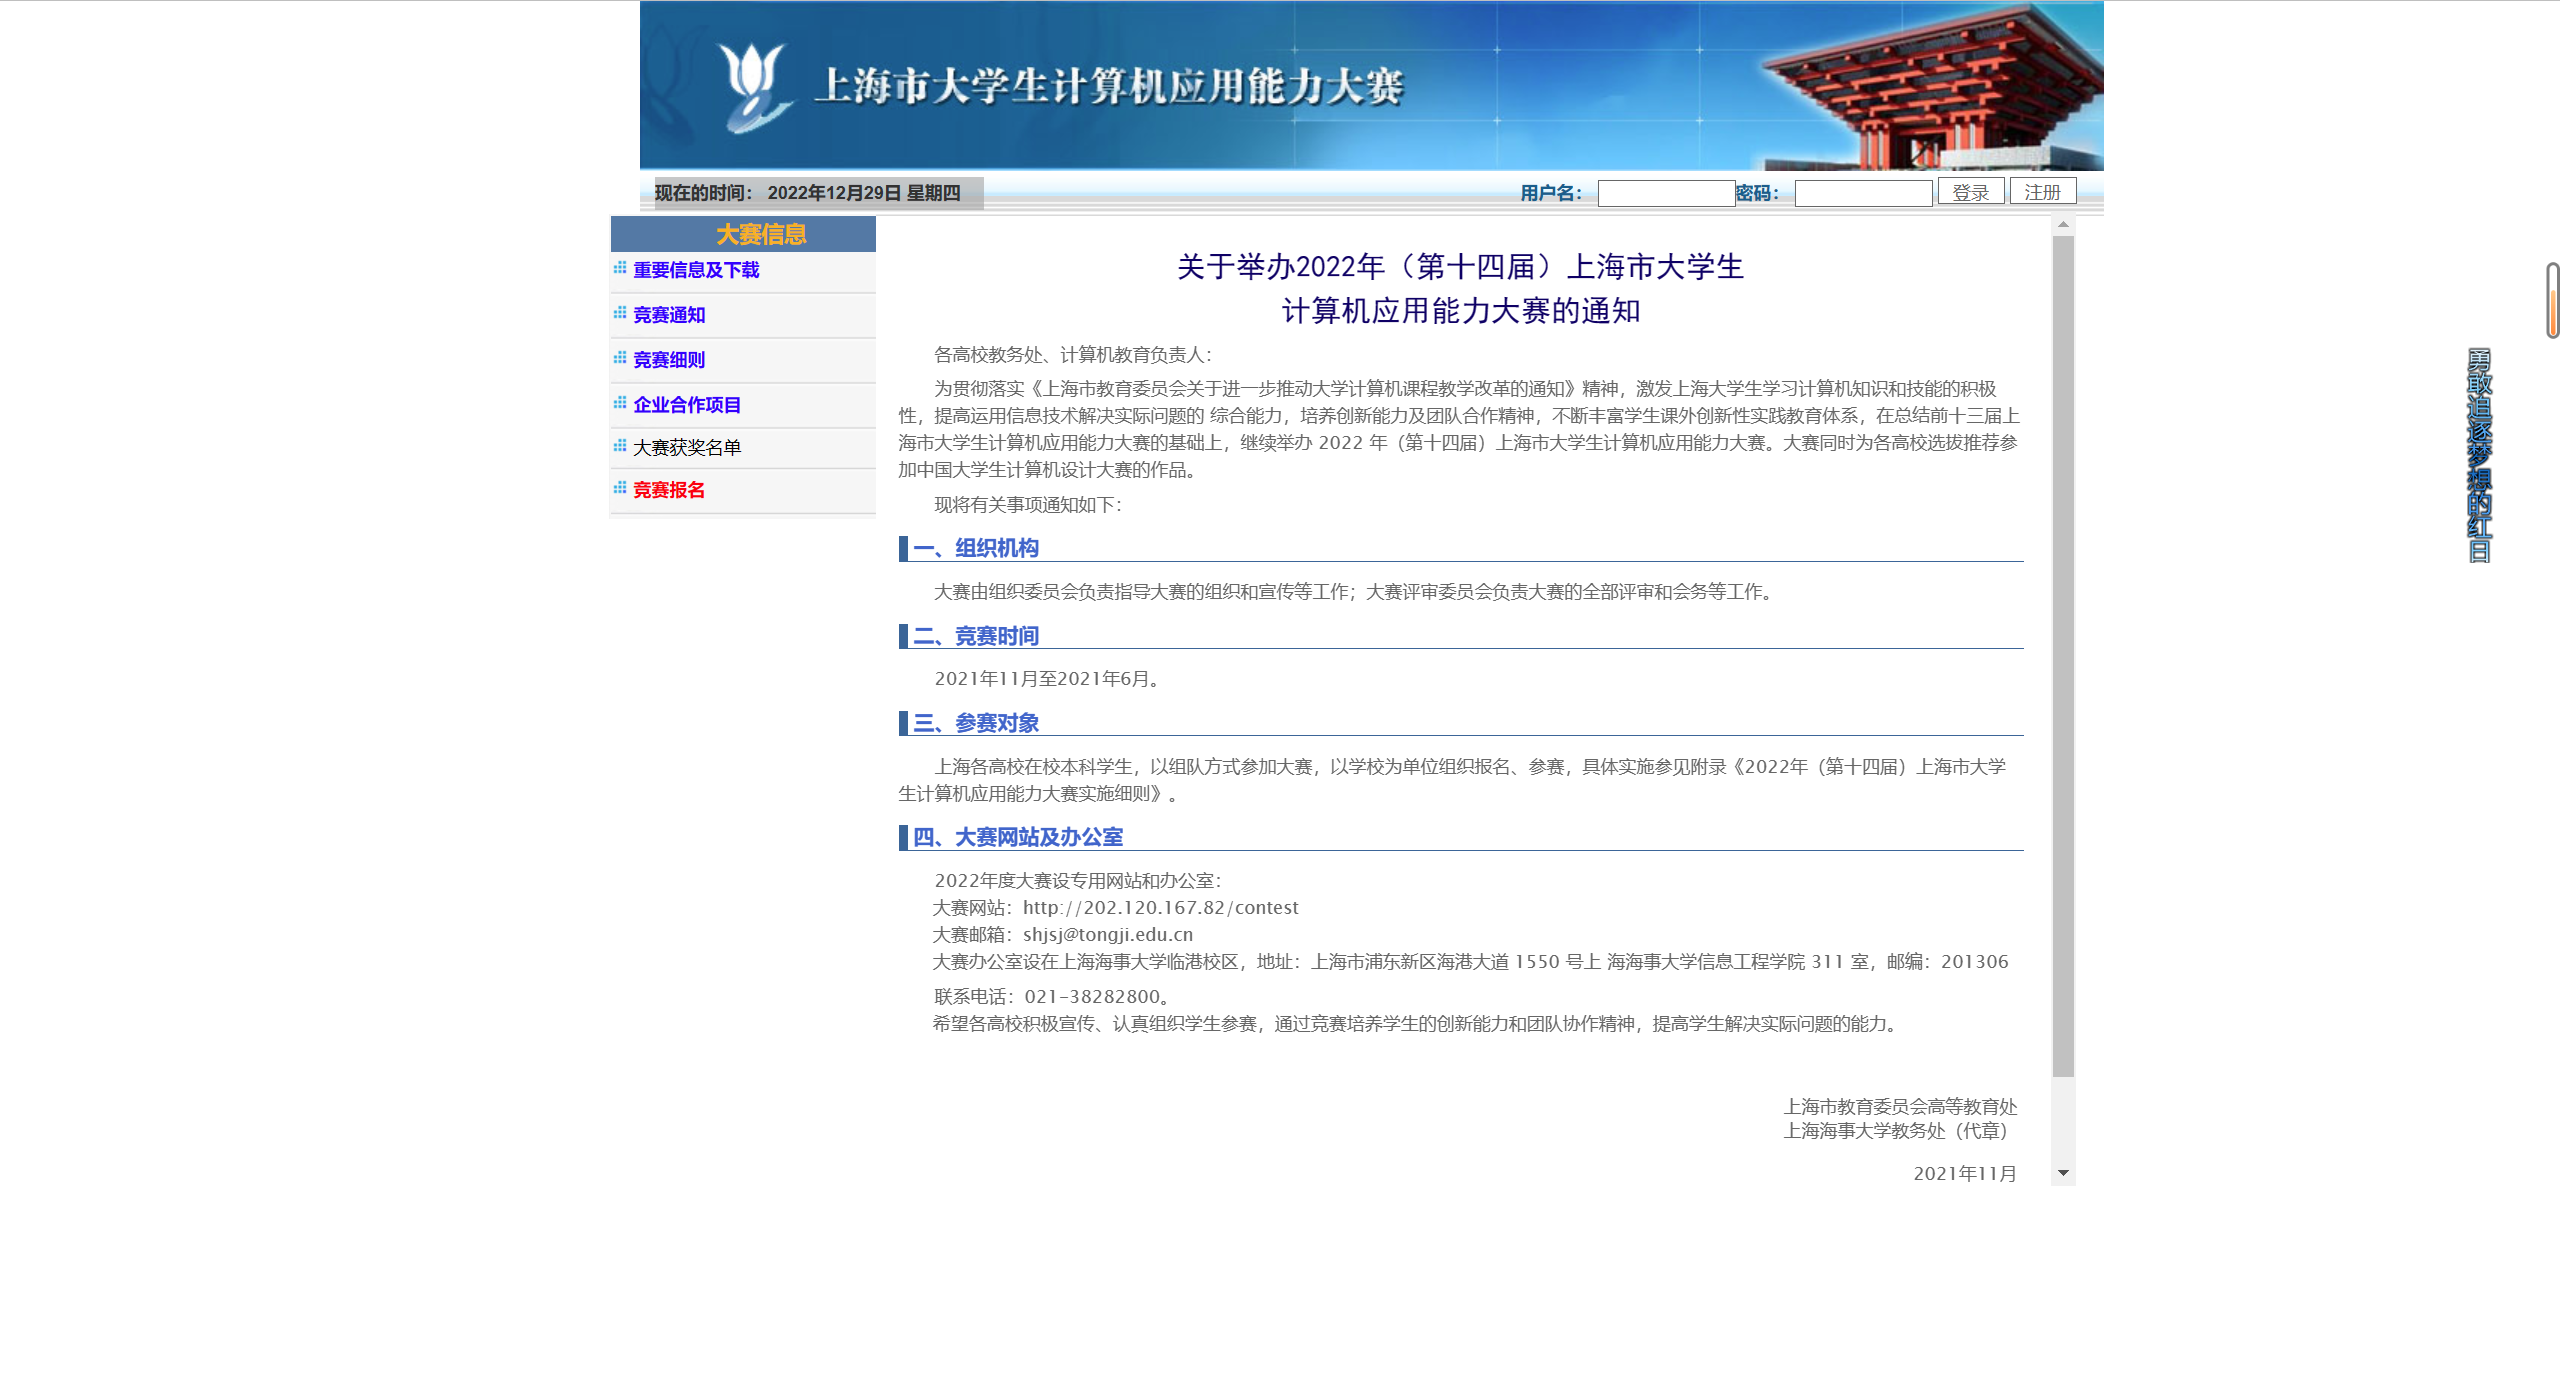Click the content pane vertical scrollbar thumb

(x=2063, y=656)
